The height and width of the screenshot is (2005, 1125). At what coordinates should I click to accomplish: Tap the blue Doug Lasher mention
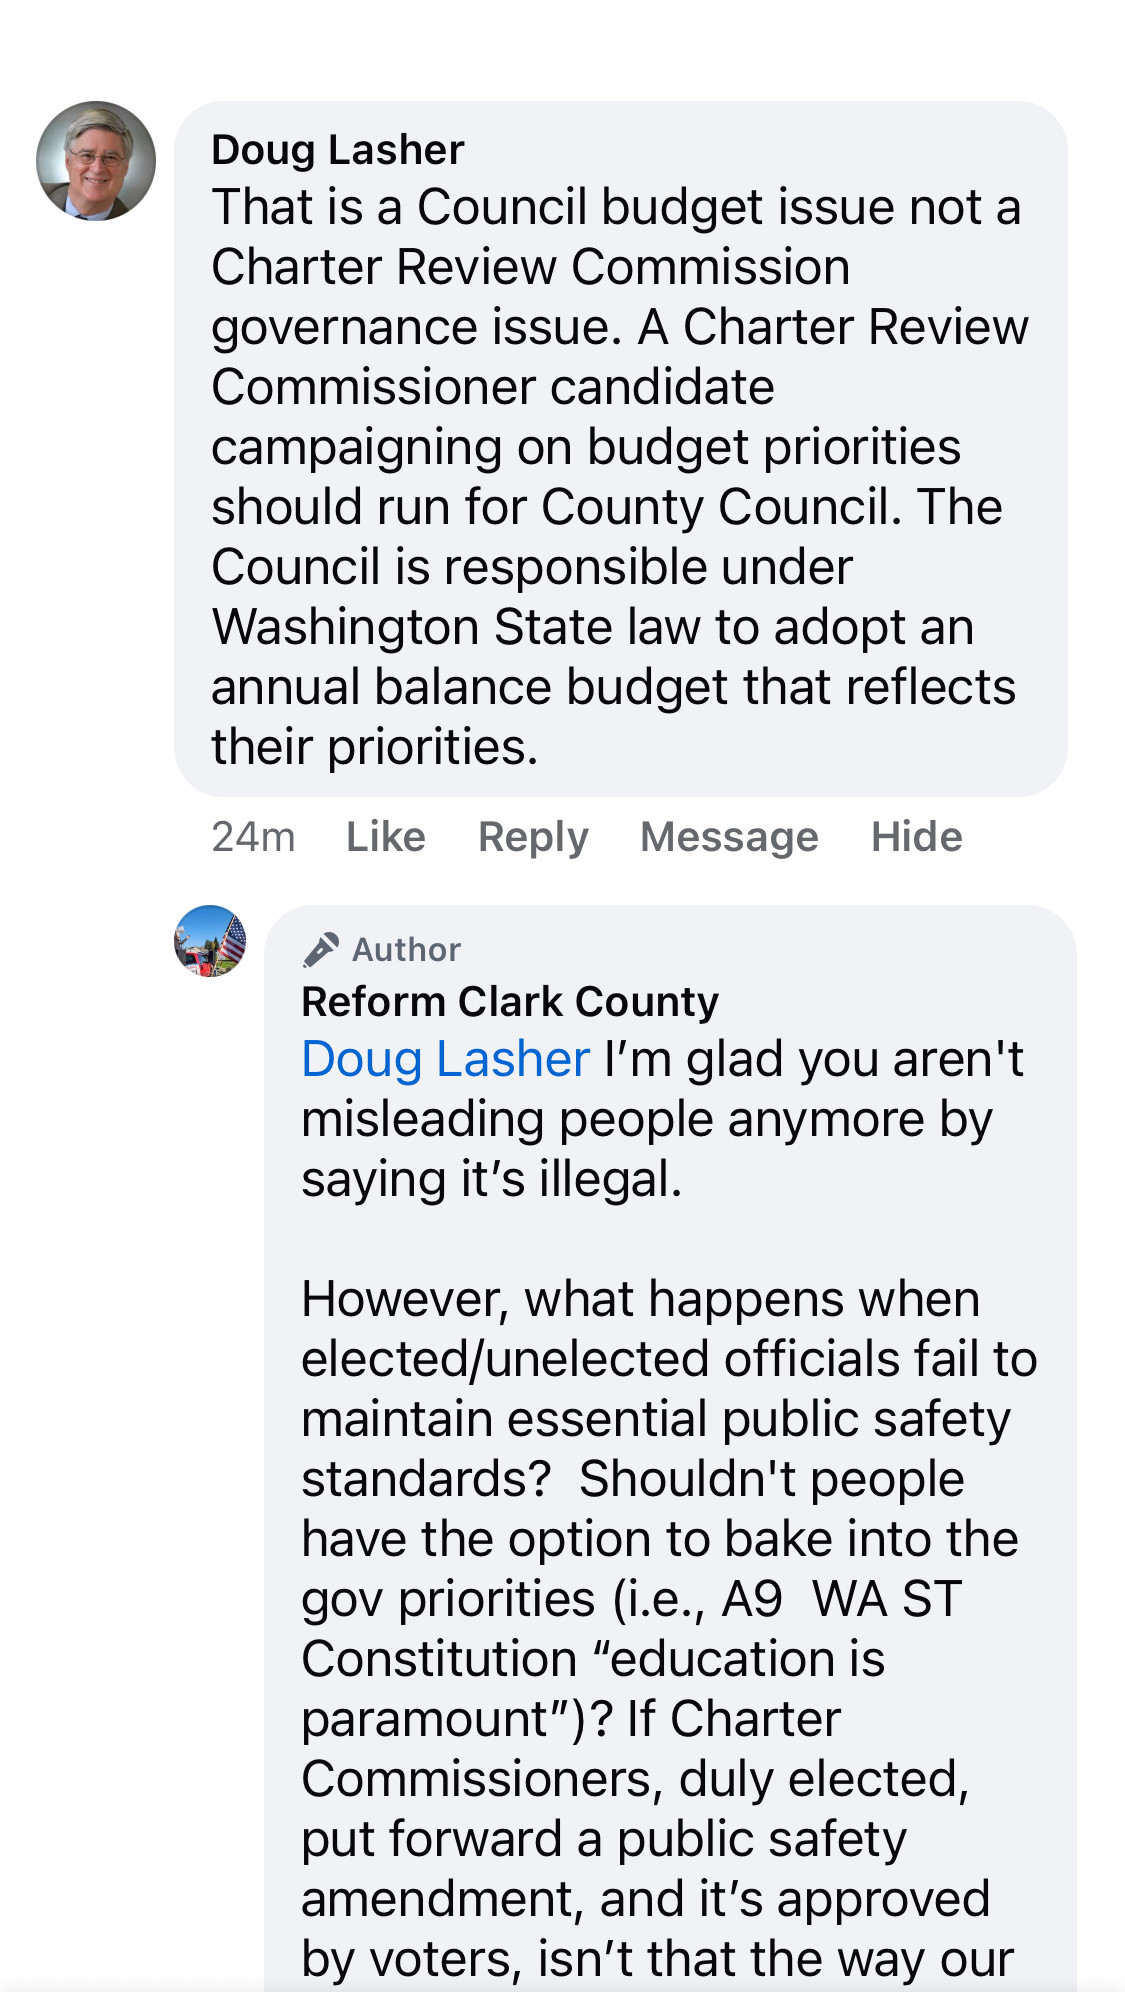pos(446,1060)
